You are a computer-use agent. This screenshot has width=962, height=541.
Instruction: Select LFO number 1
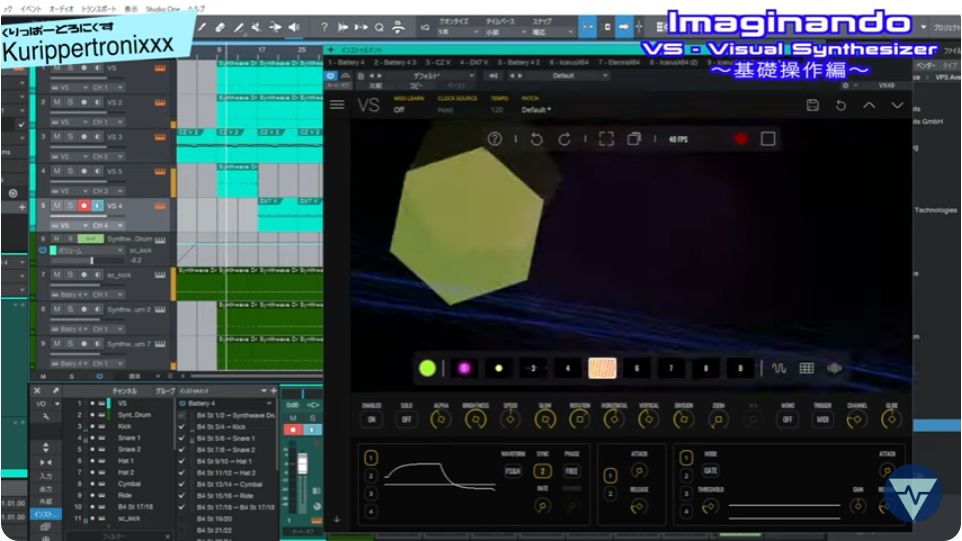371,458
